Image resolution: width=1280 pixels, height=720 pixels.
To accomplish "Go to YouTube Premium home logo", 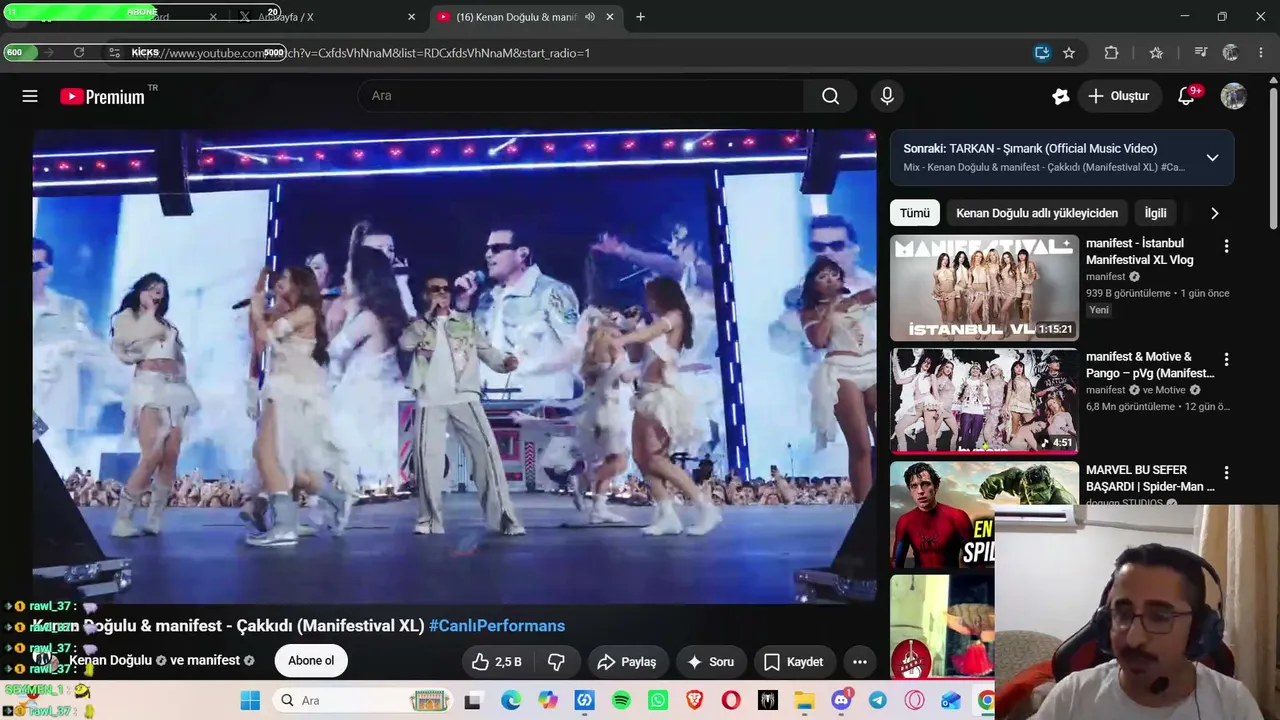I will (x=102, y=96).
